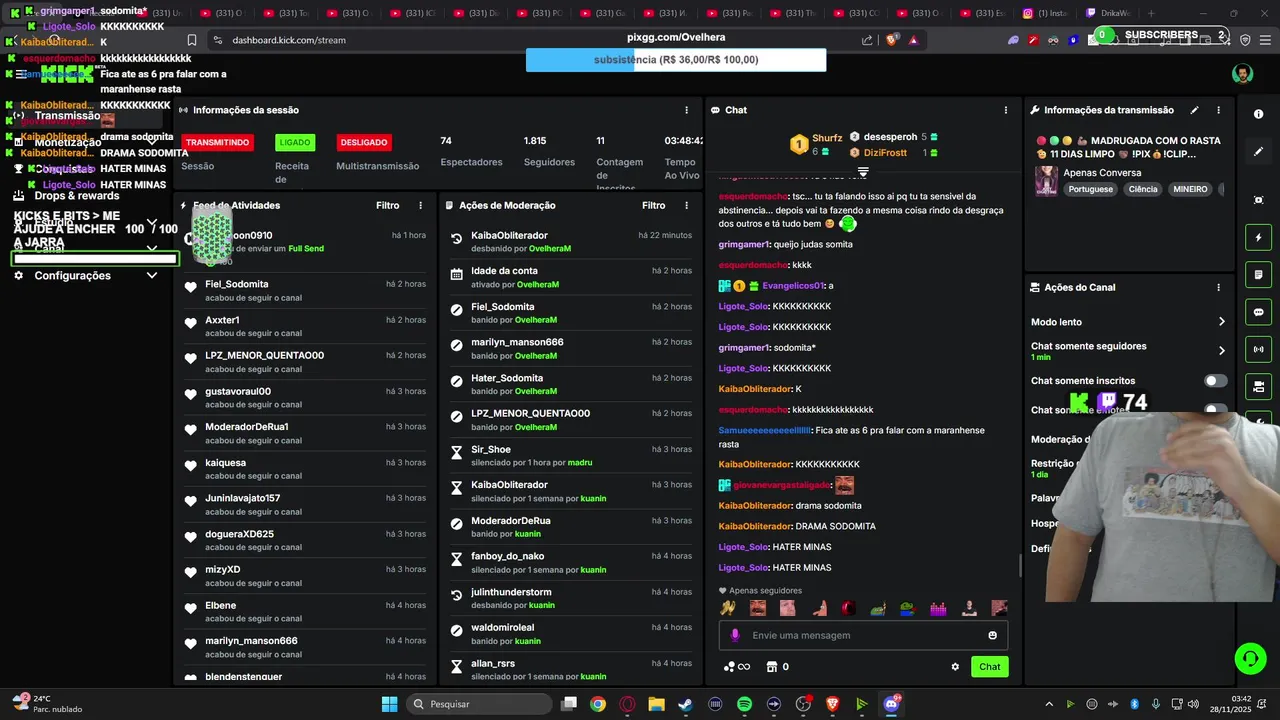Open Transmissão in the sidebar
The image size is (1280, 720).
coord(67,115)
